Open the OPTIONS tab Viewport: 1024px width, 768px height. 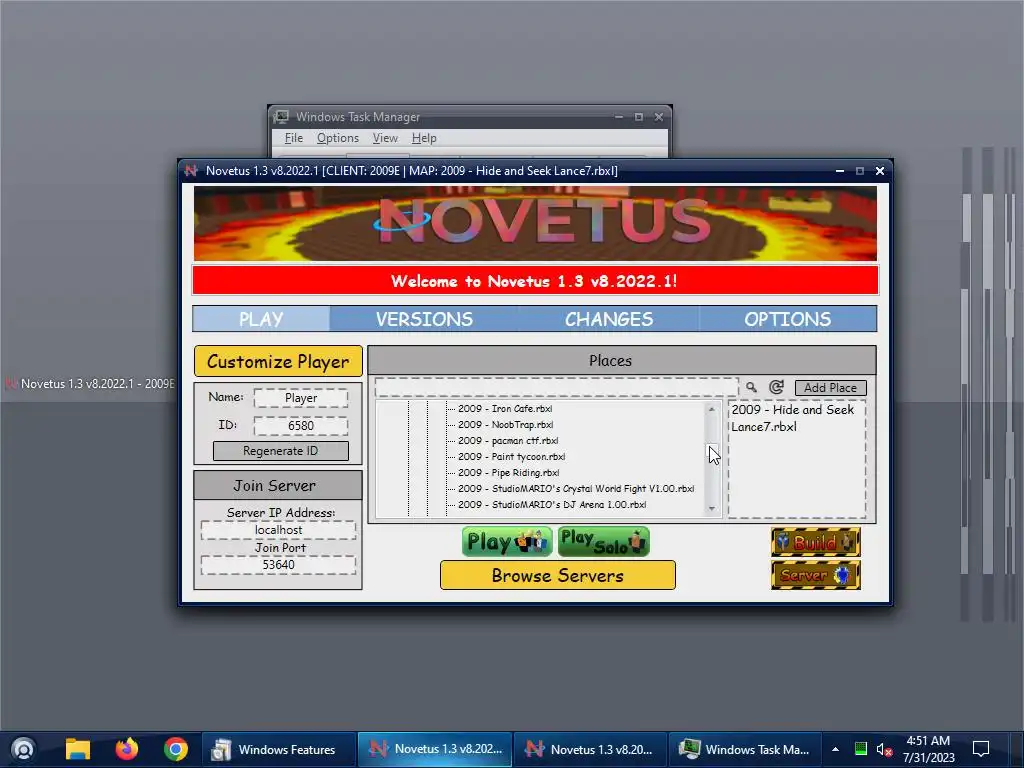(x=788, y=319)
